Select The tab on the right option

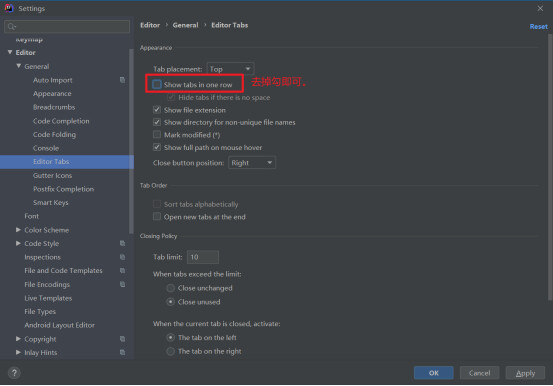click(170, 351)
